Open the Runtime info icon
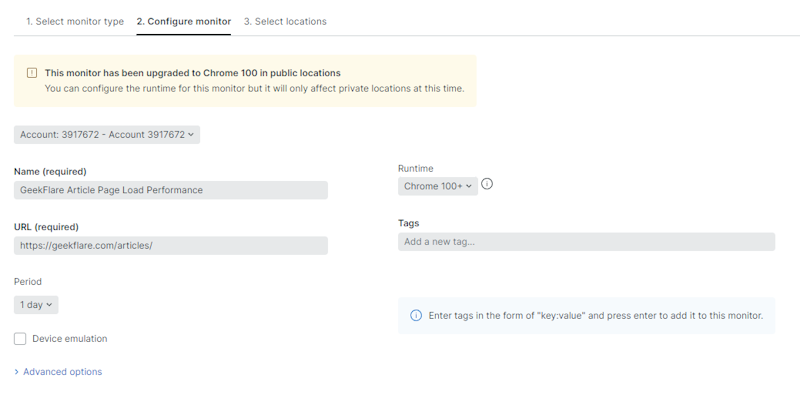 coord(487,184)
